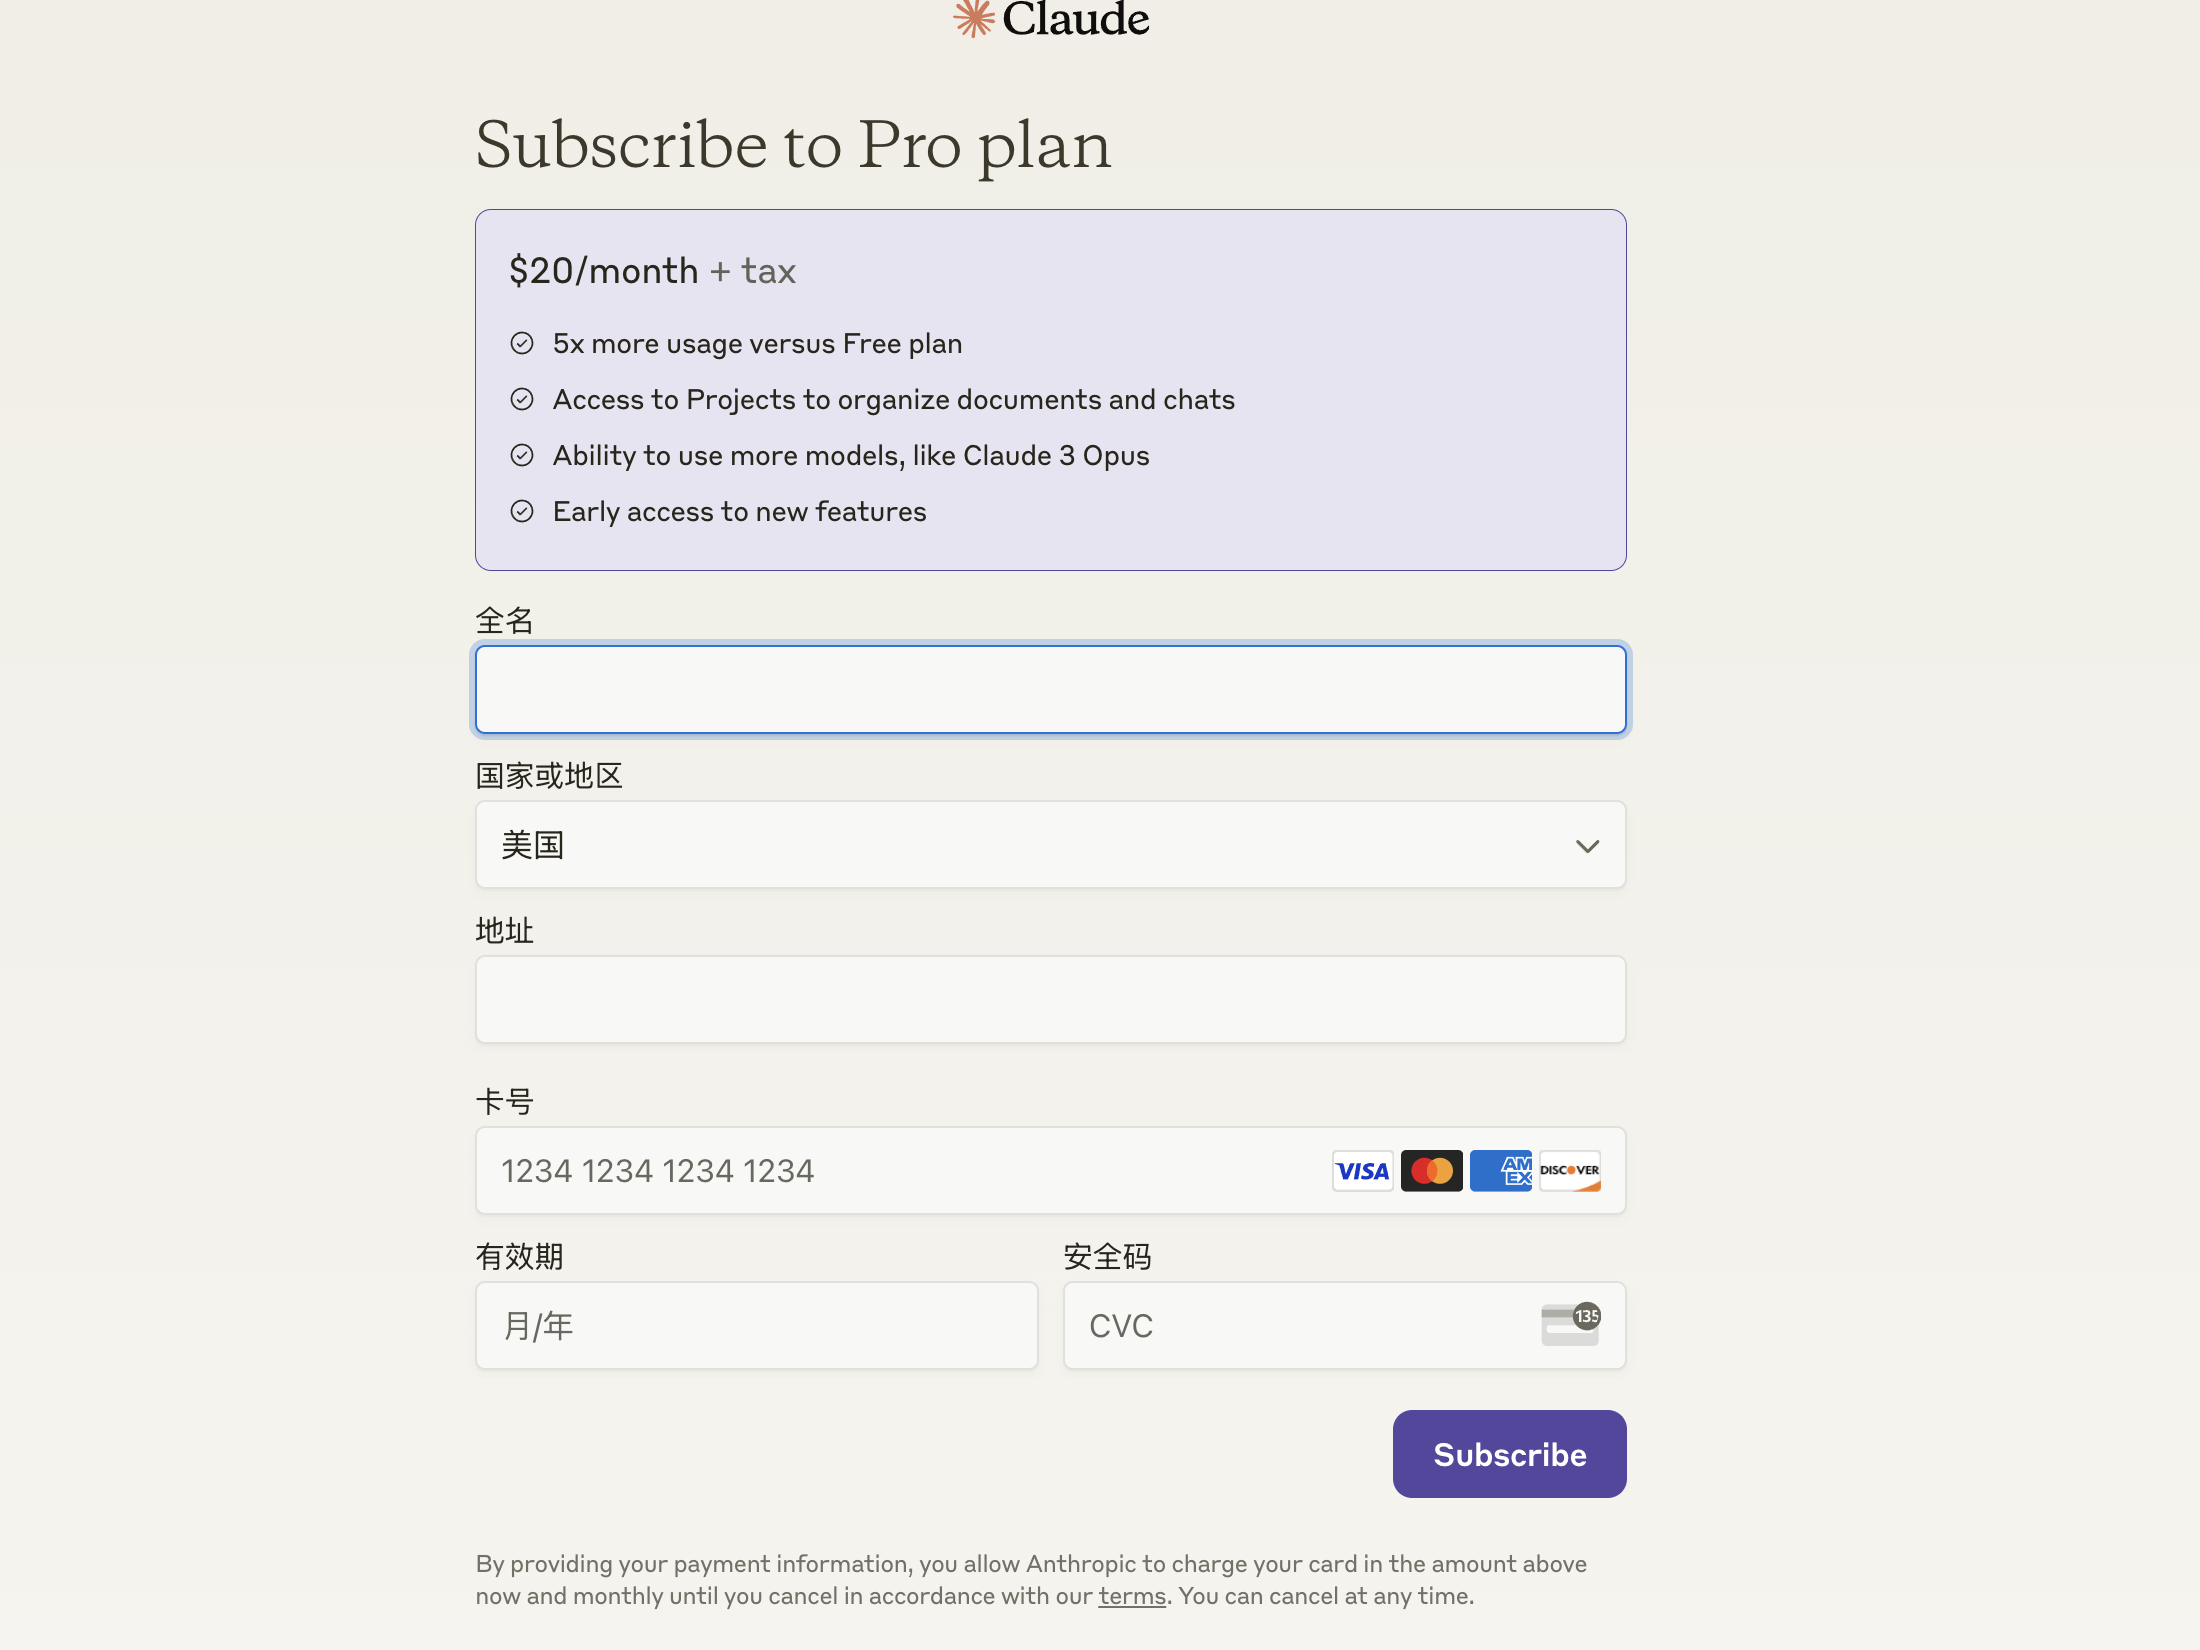2200x1650 pixels.
Task: Focus the 全名 full name field
Action: pos(1050,690)
